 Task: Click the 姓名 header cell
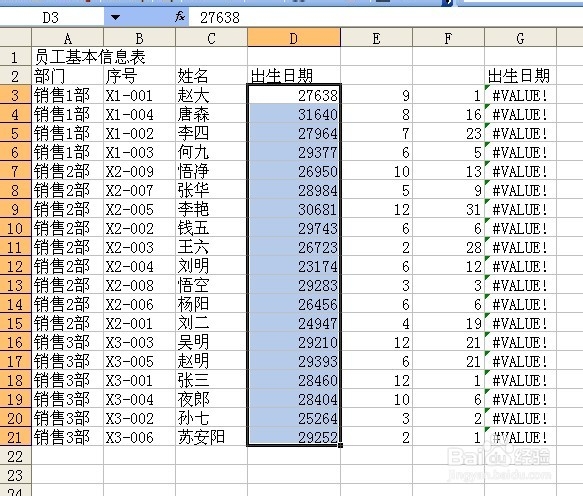(211, 76)
